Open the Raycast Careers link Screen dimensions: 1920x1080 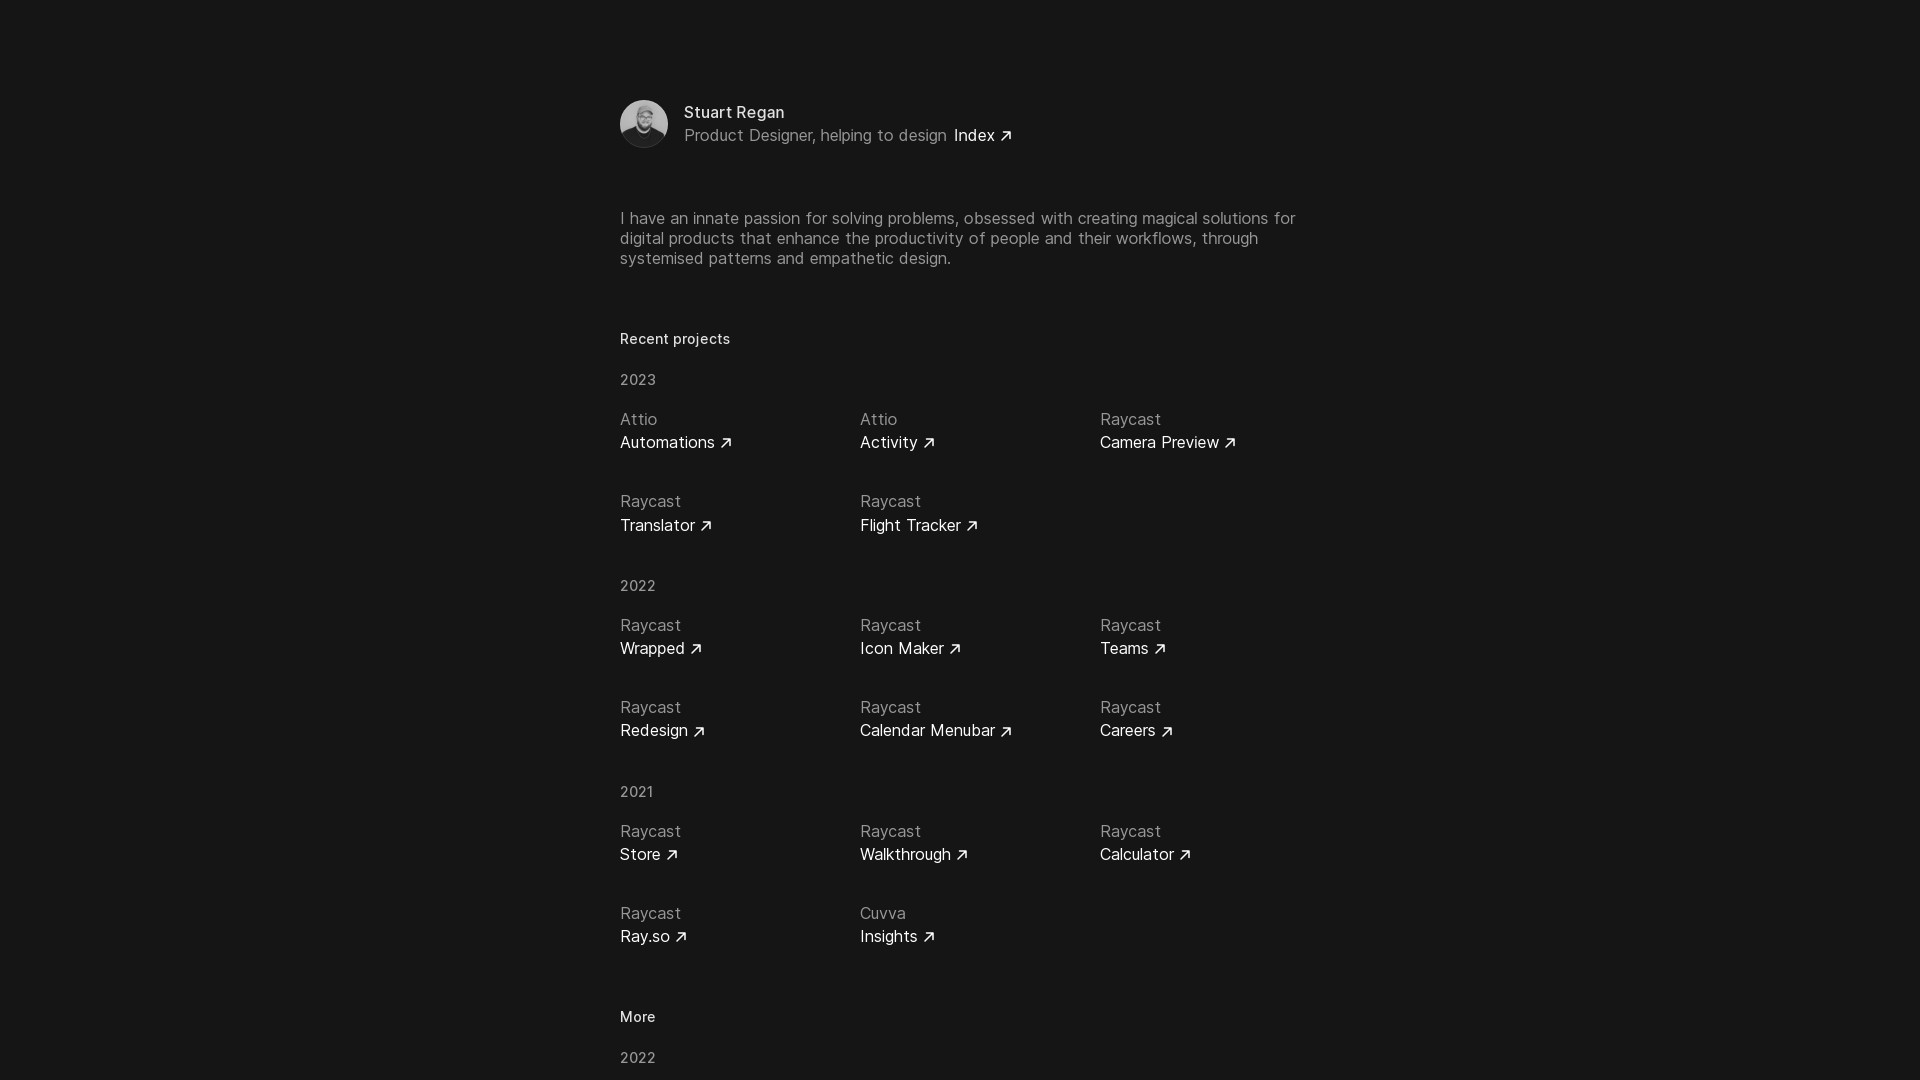tap(1128, 730)
